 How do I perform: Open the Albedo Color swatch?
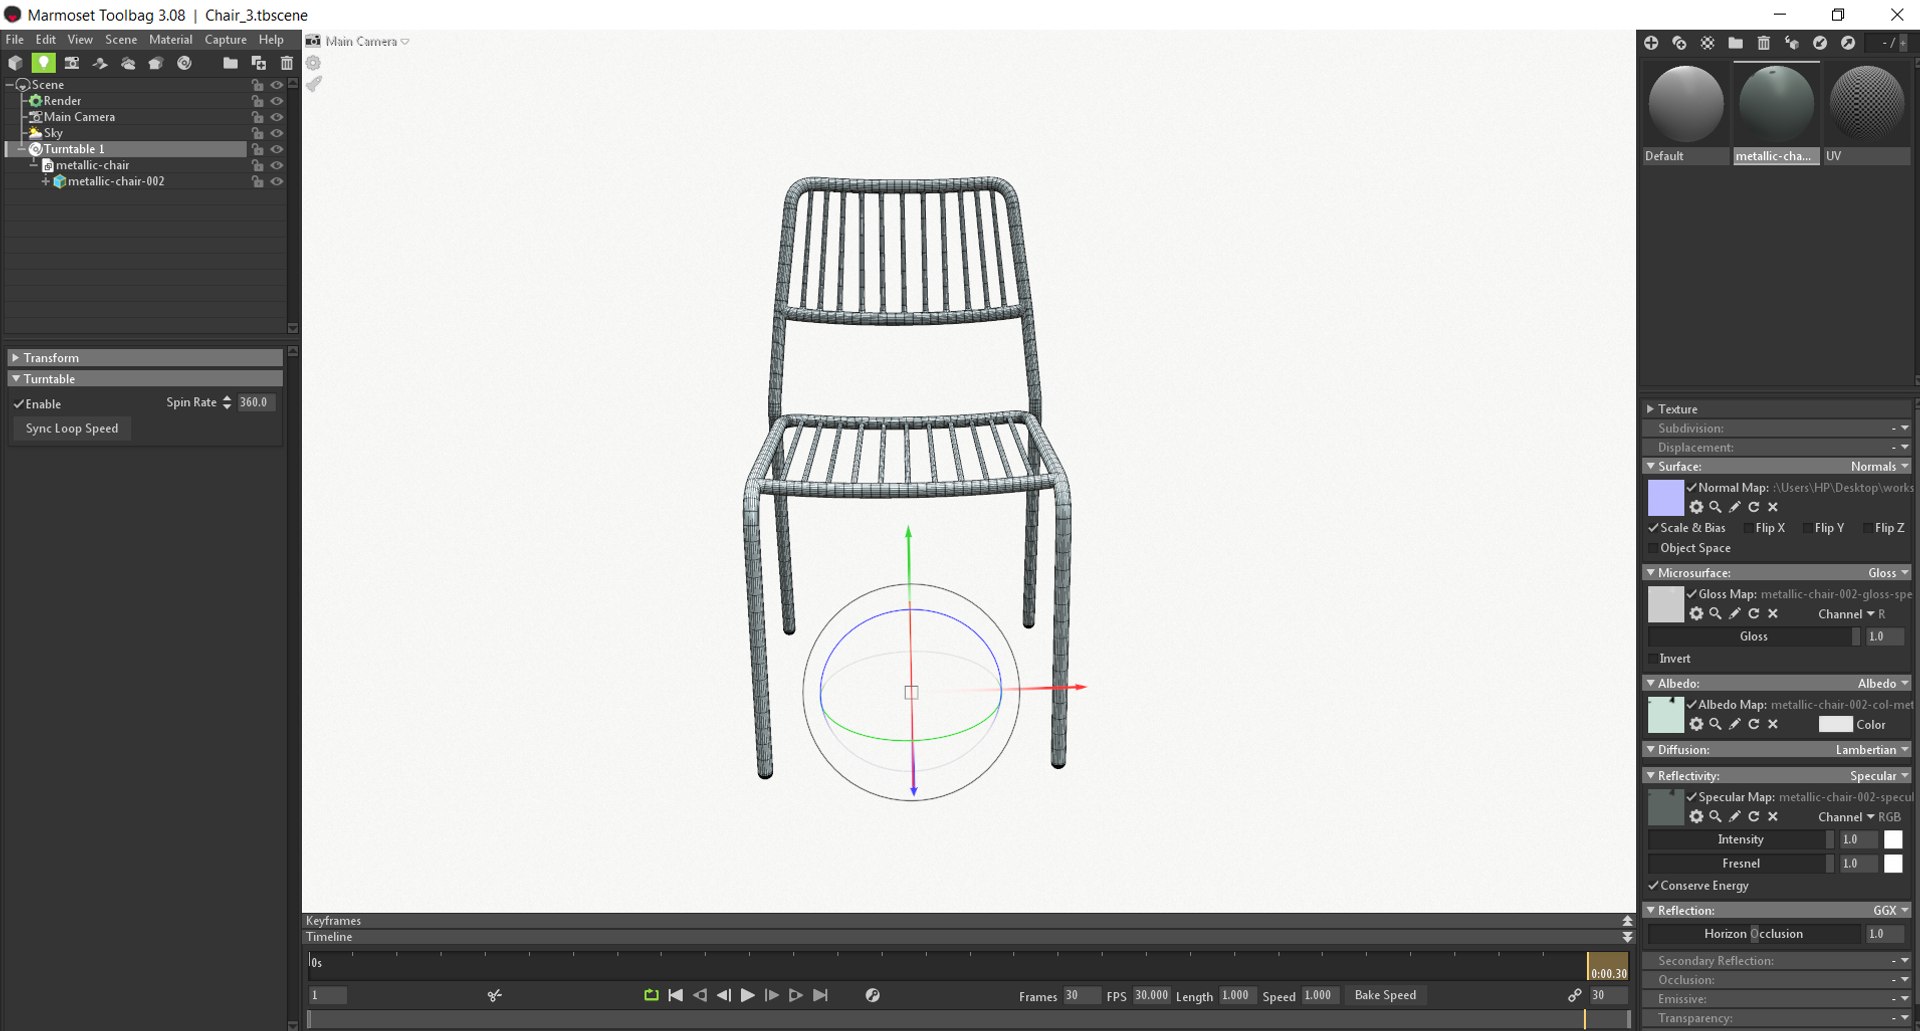(1835, 725)
